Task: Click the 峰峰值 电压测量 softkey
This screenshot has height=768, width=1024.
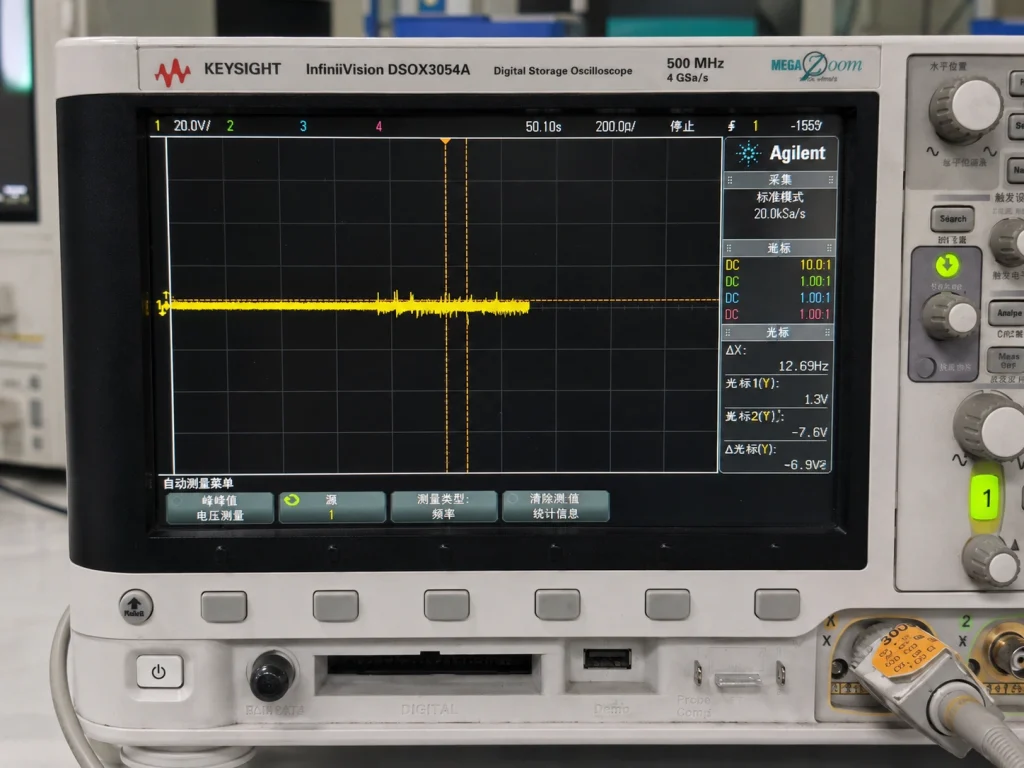Action: (219, 508)
